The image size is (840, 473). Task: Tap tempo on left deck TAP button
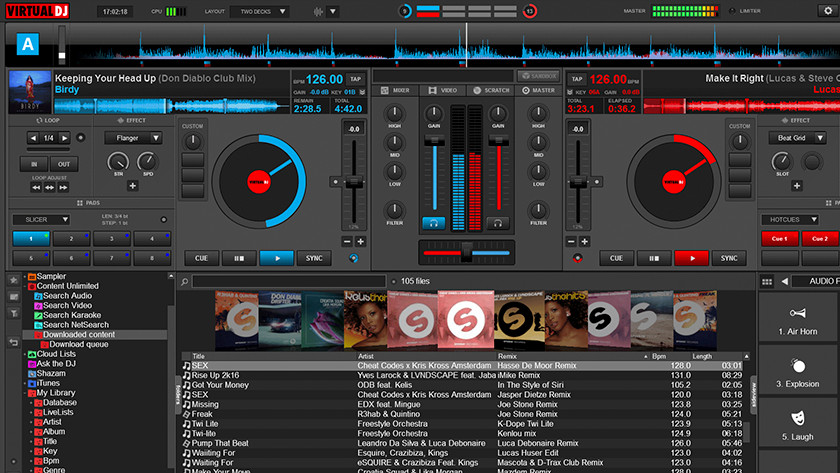(355, 79)
